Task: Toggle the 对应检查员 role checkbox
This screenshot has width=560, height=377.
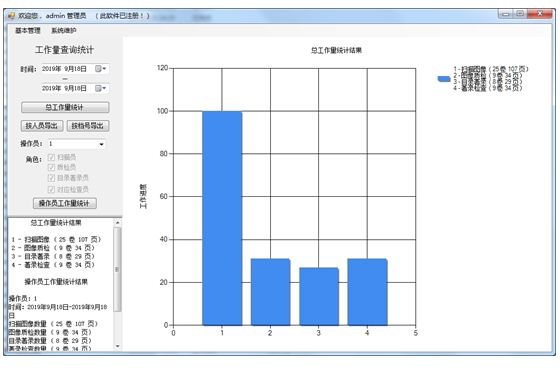Action: pyautogui.click(x=51, y=189)
